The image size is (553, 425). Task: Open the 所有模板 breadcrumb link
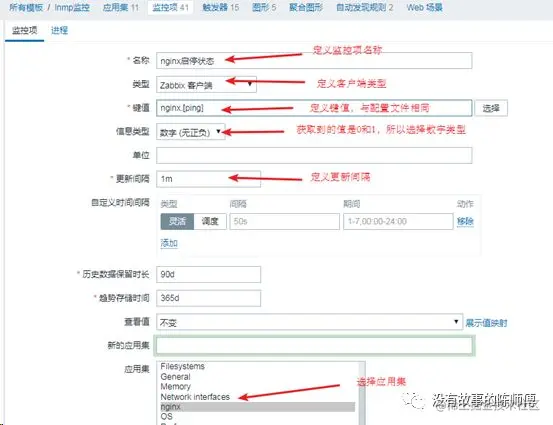(x=26, y=7)
